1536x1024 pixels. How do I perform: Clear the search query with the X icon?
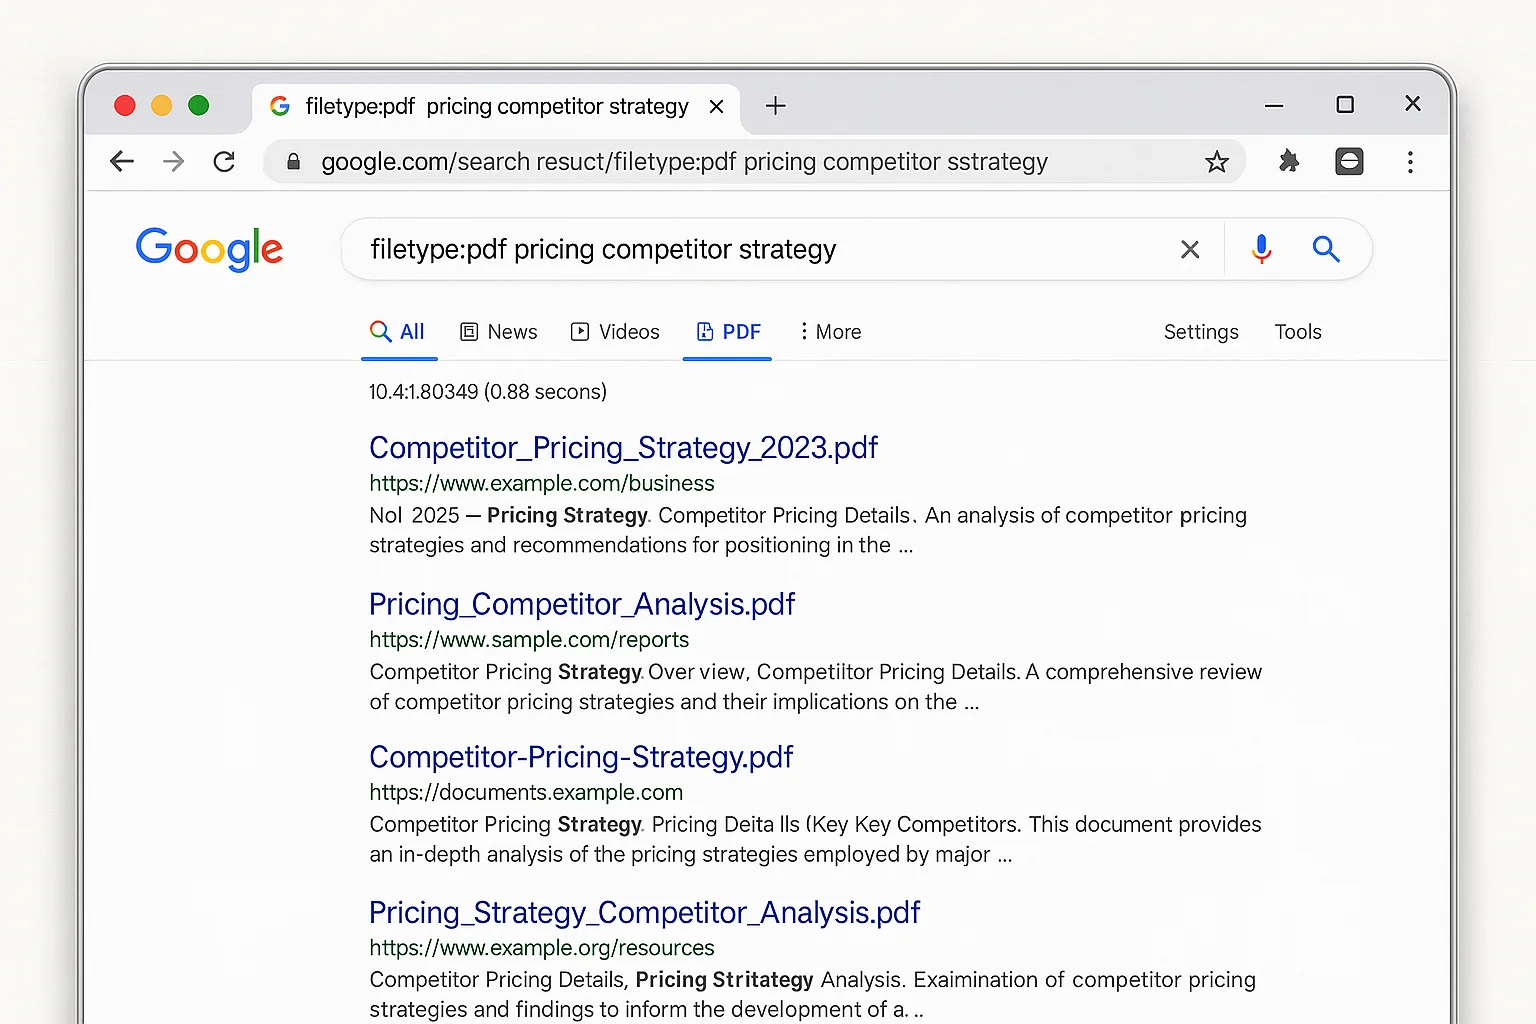click(x=1190, y=249)
